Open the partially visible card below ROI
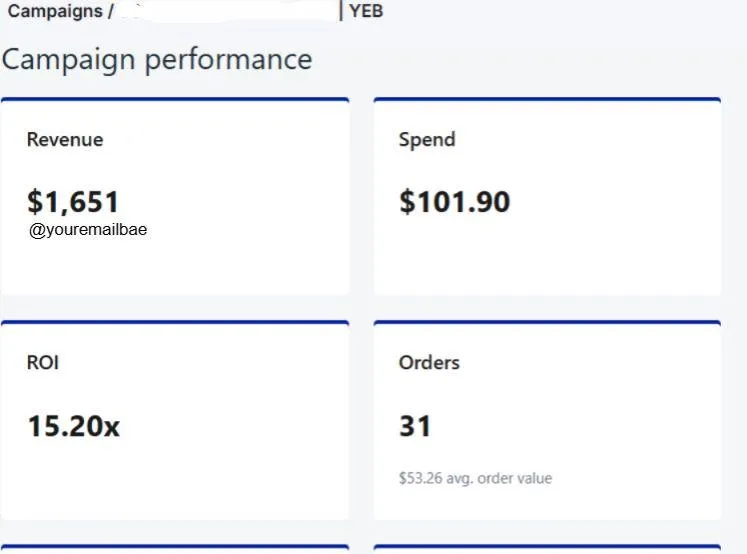This screenshot has width=747, height=554. pos(175,549)
